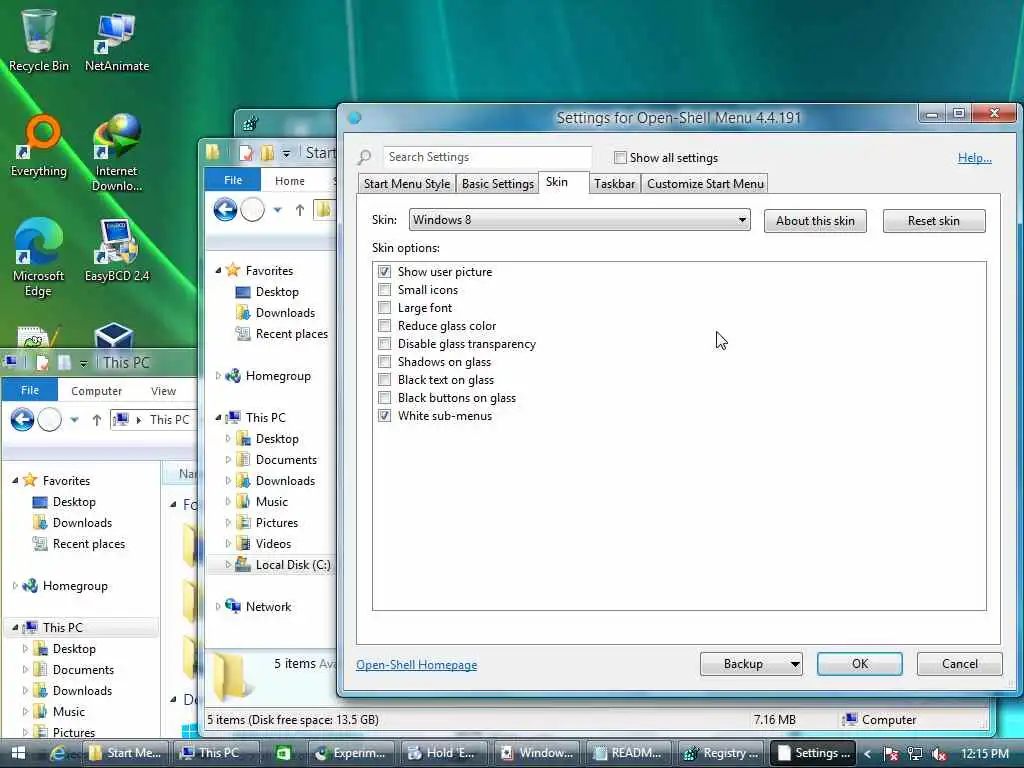
Task: Confirm settings with the OK button
Action: point(859,664)
